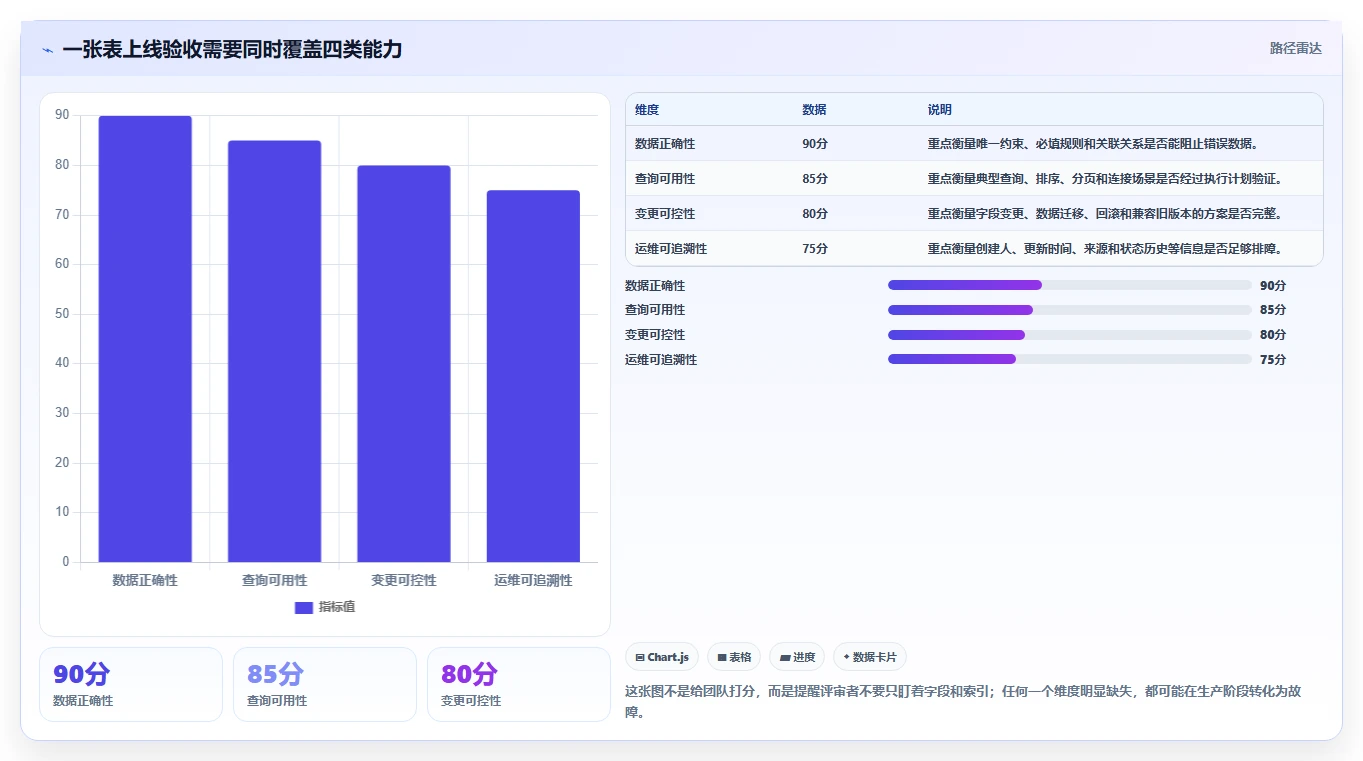Select the 数据正确性 table row cell
The image size is (1363, 761).
point(665,144)
